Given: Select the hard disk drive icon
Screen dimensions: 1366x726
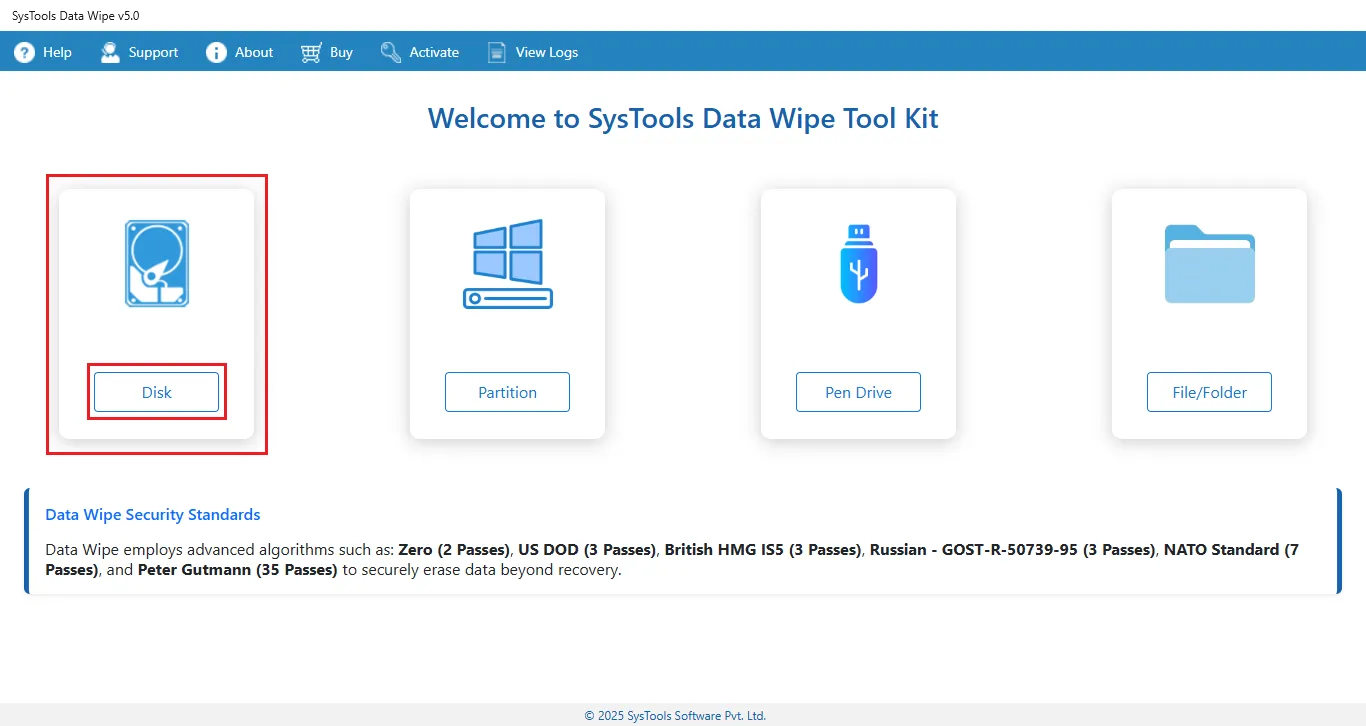Looking at the screenshot, I should click(x=157, y=264).
